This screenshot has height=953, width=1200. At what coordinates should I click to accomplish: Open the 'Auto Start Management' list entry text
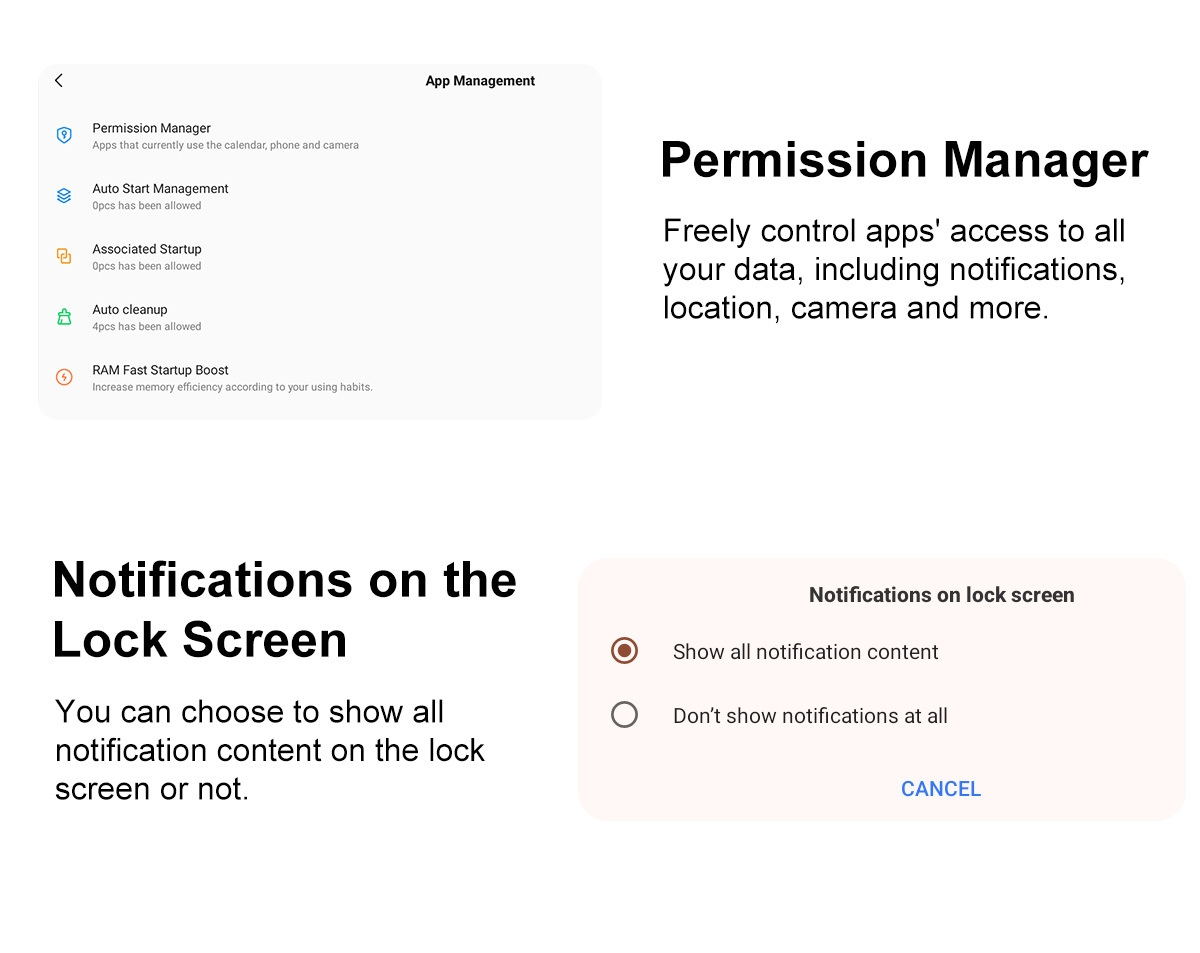(160, 189)
